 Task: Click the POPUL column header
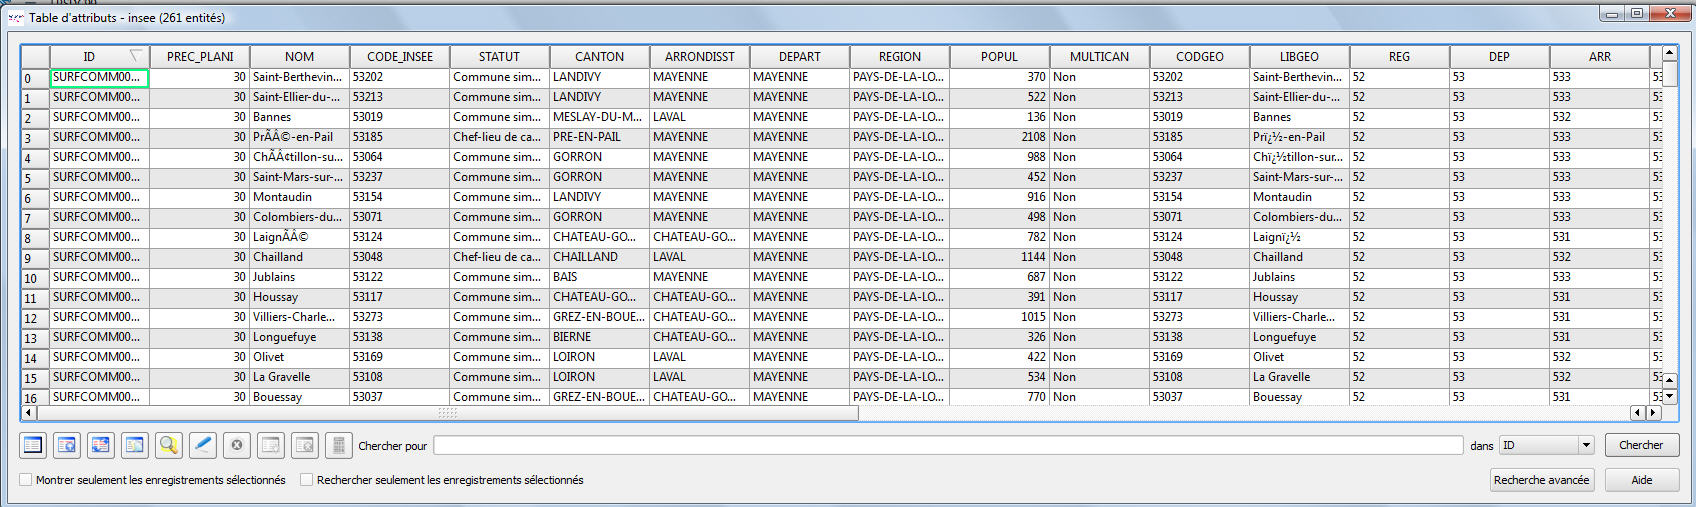(x=999, y=57)
